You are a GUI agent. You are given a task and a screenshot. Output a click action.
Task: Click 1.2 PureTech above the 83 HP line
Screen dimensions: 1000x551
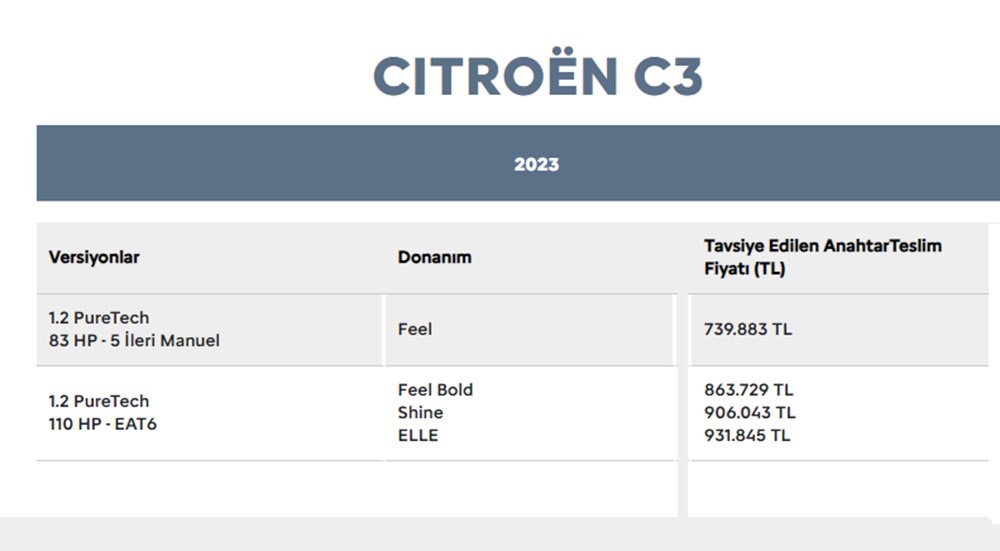(99, 318)
